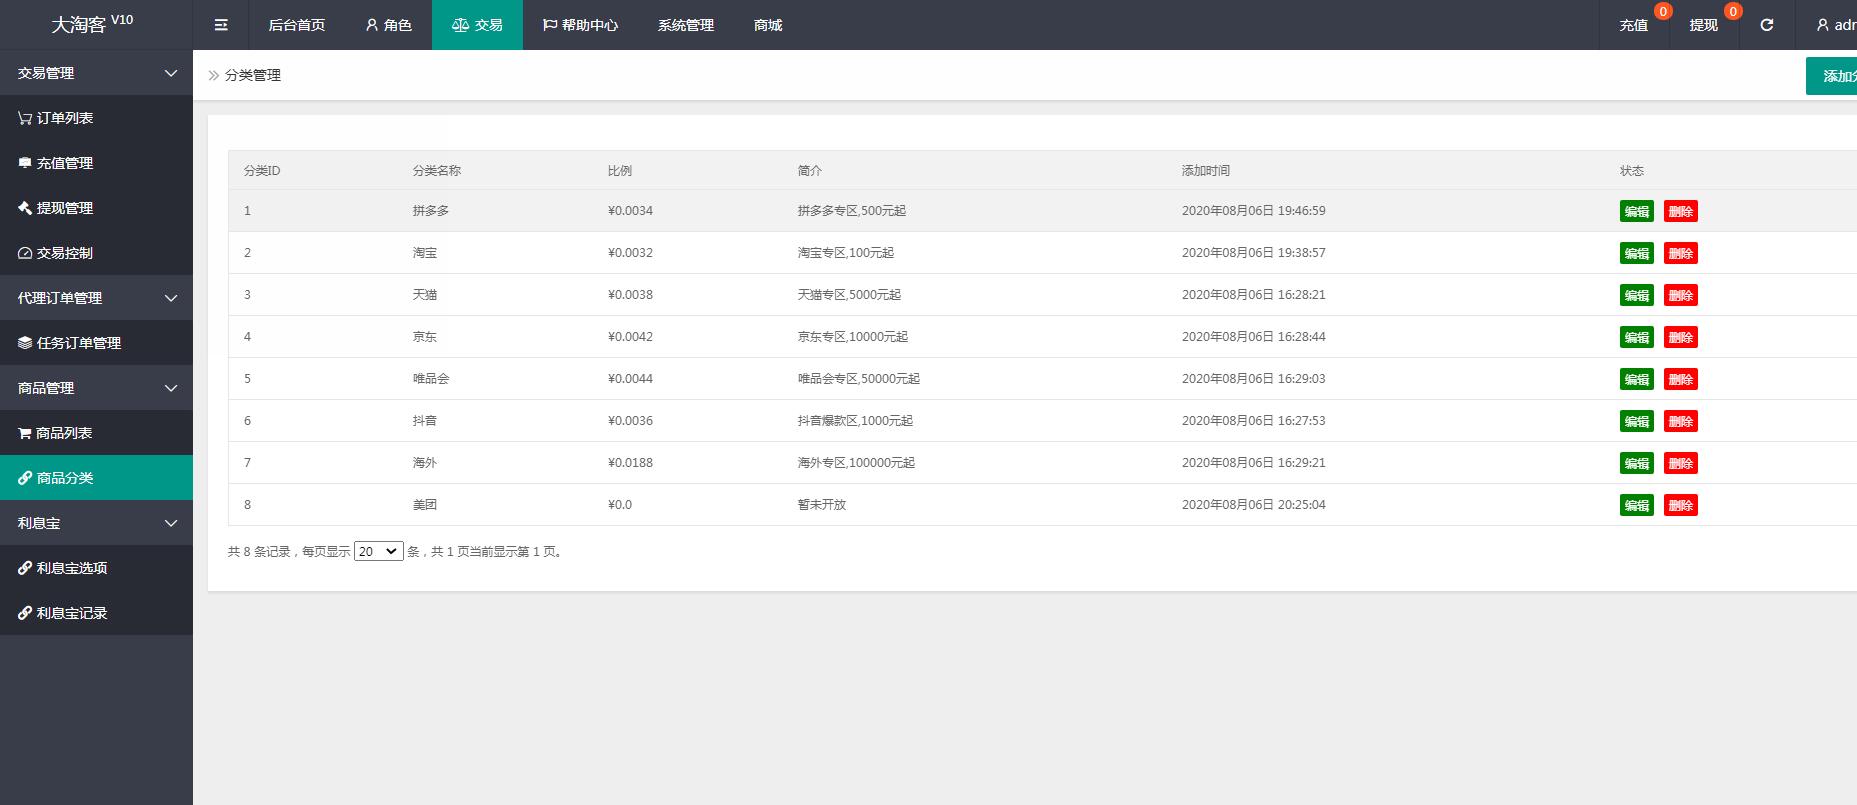Viewport: 1857px width, 805px height.
Task: Open the per-page records dropdown
Action: click(x=379, y=551)
